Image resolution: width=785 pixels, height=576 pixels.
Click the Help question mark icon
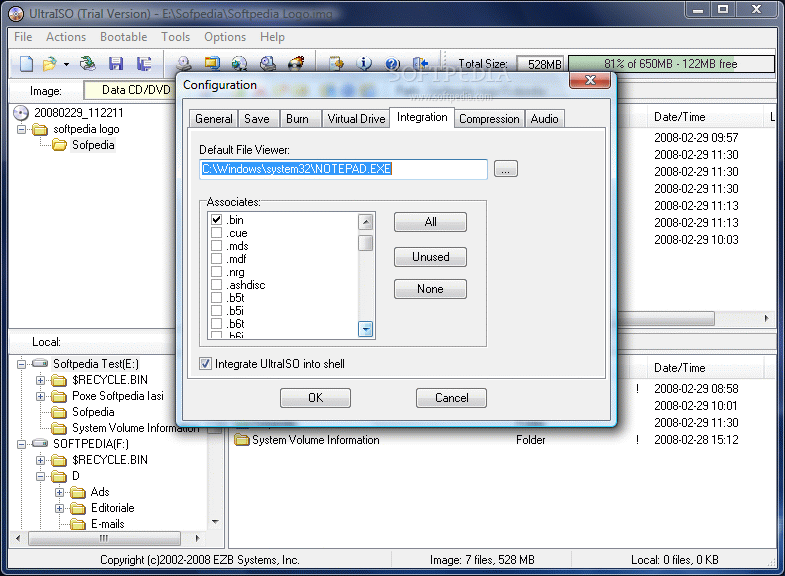pyautogui.click(x=392, y=64)
